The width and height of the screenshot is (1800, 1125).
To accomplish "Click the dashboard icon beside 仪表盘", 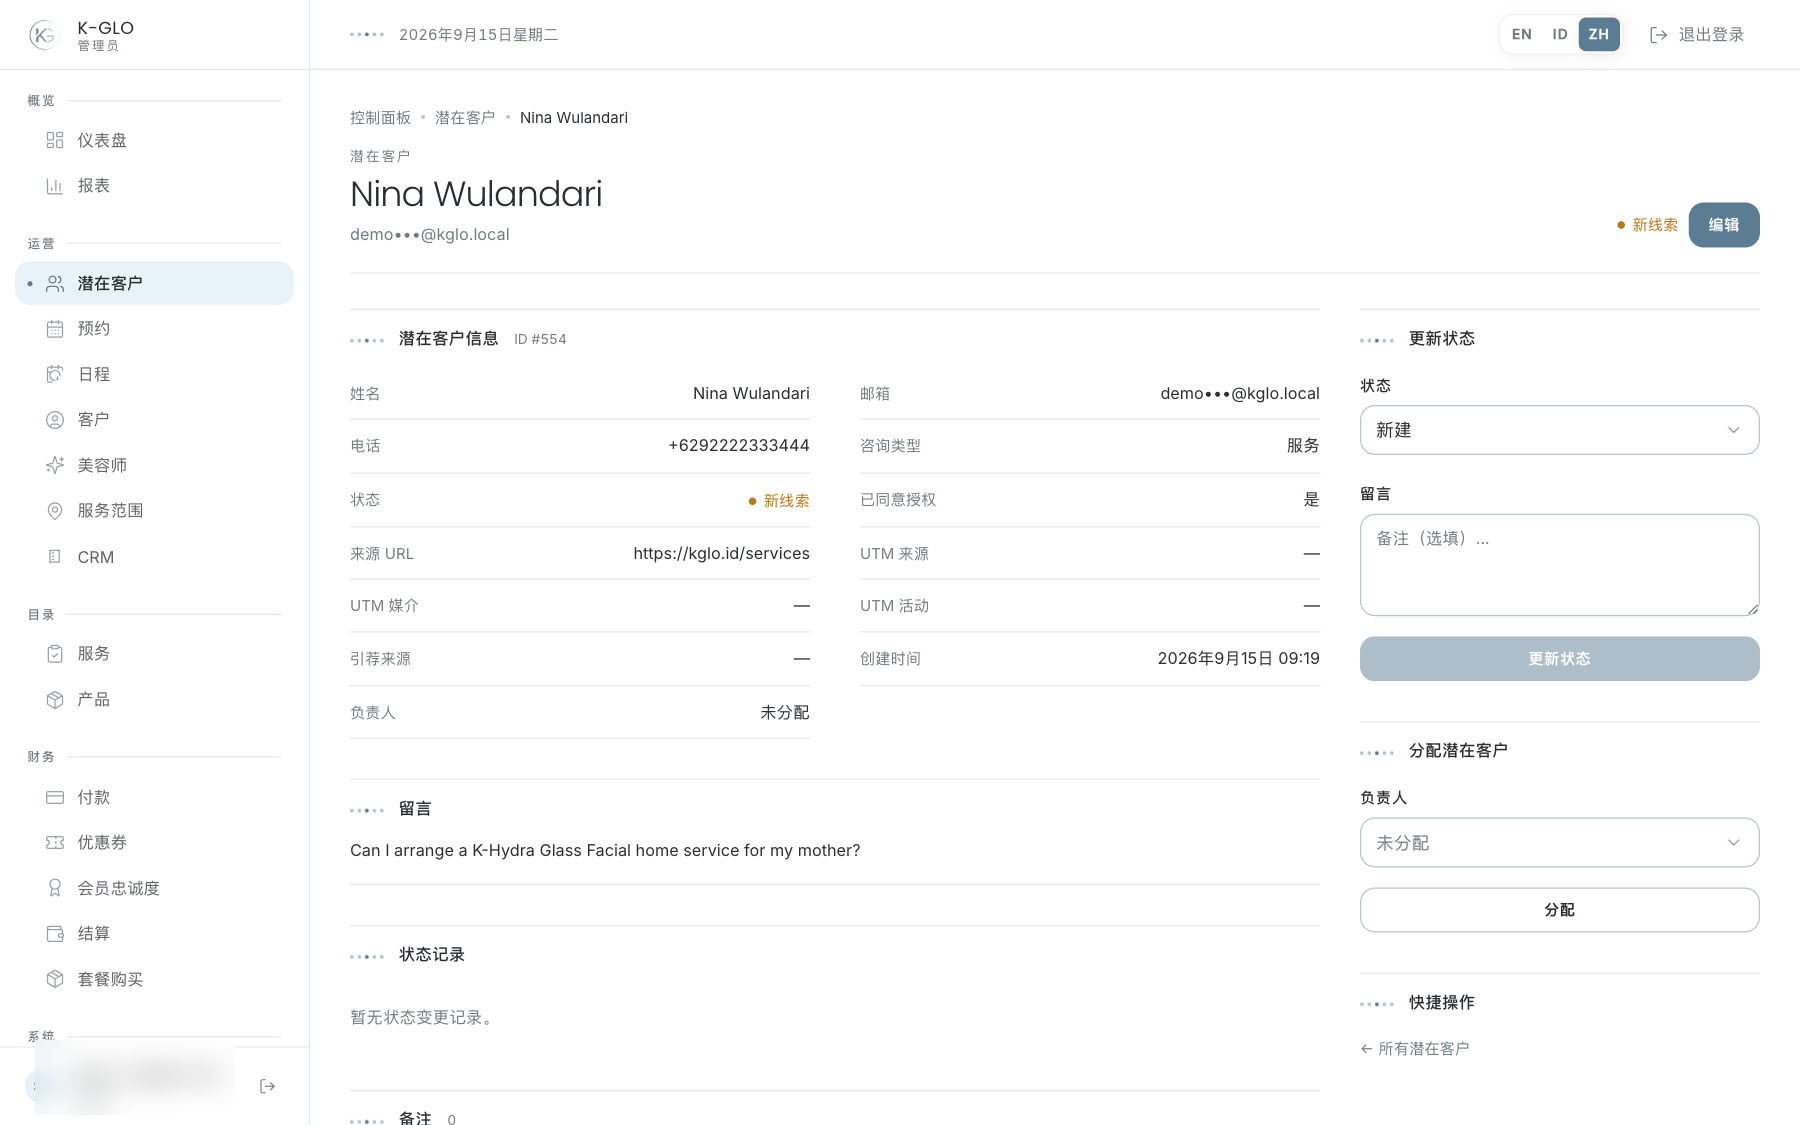I will tap(55, 140).
